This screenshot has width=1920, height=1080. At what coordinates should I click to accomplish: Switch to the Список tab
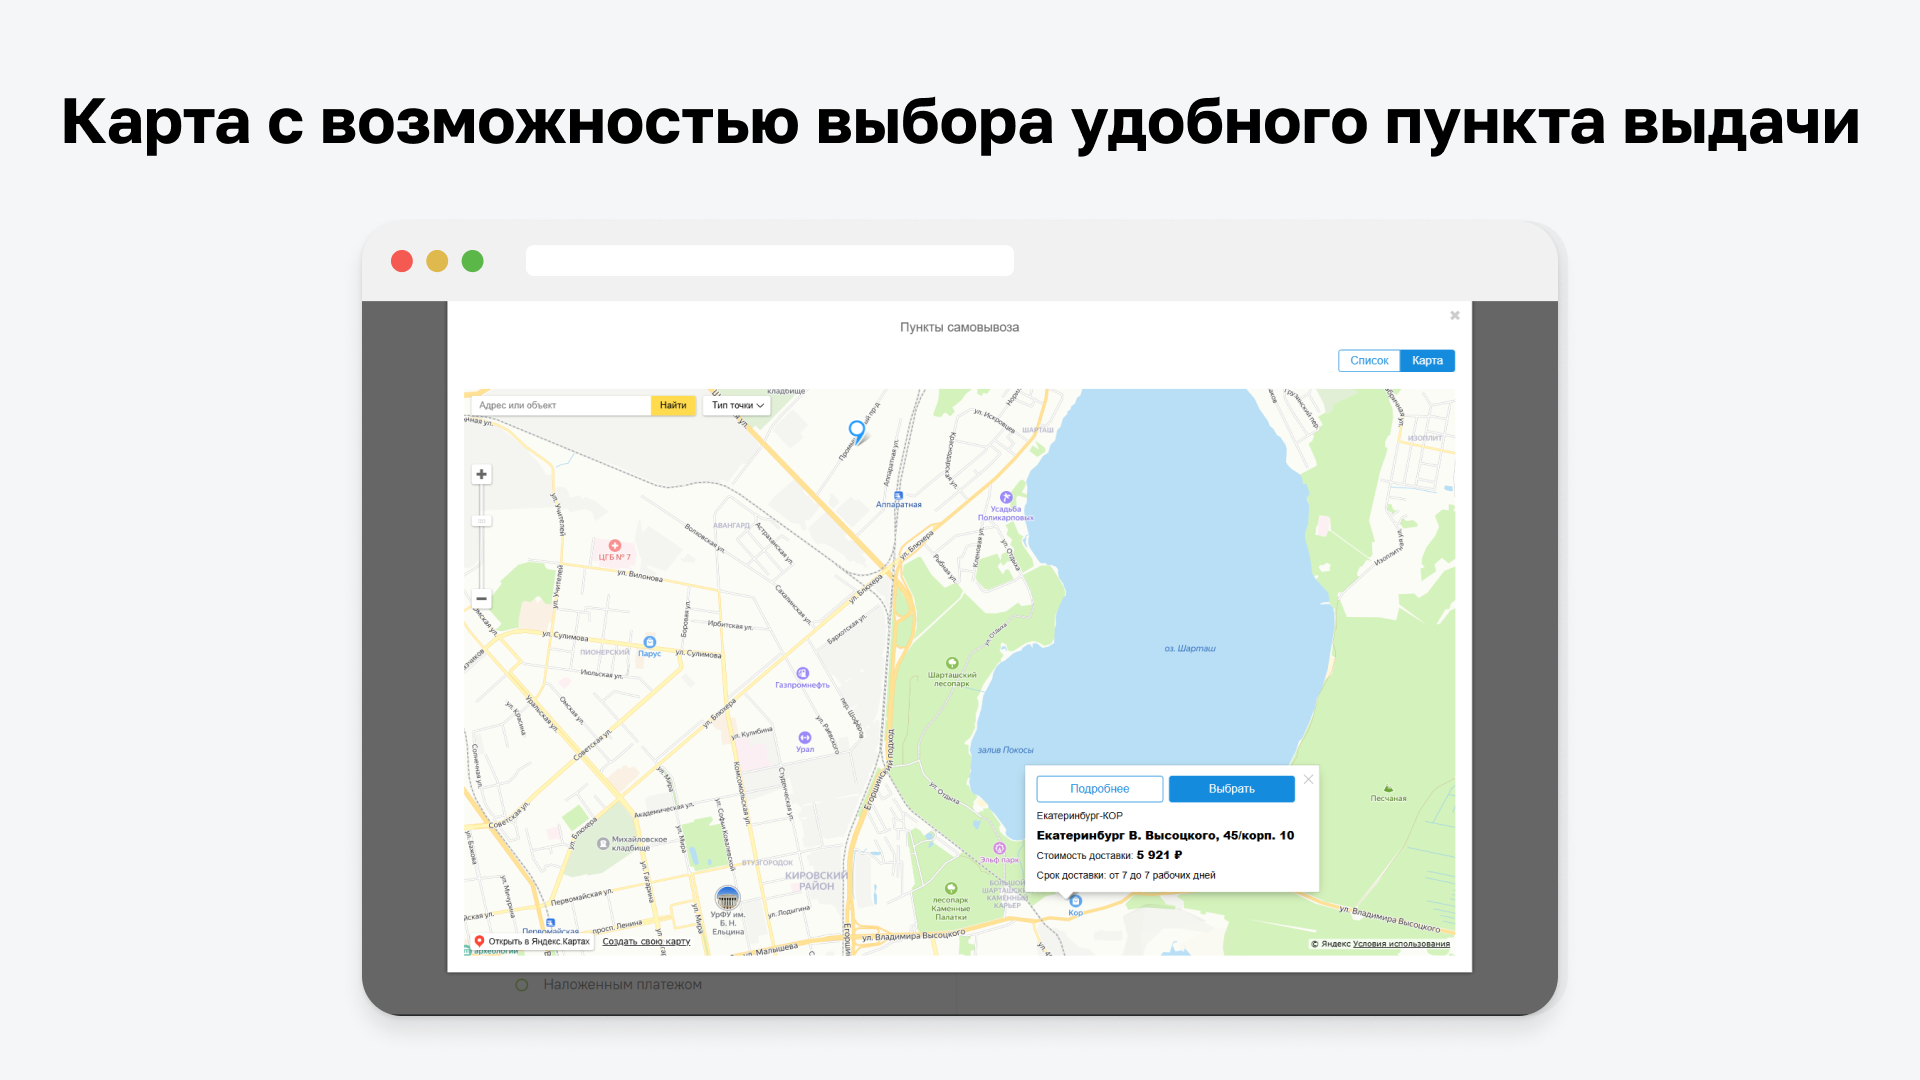(x=1369, y=361)
